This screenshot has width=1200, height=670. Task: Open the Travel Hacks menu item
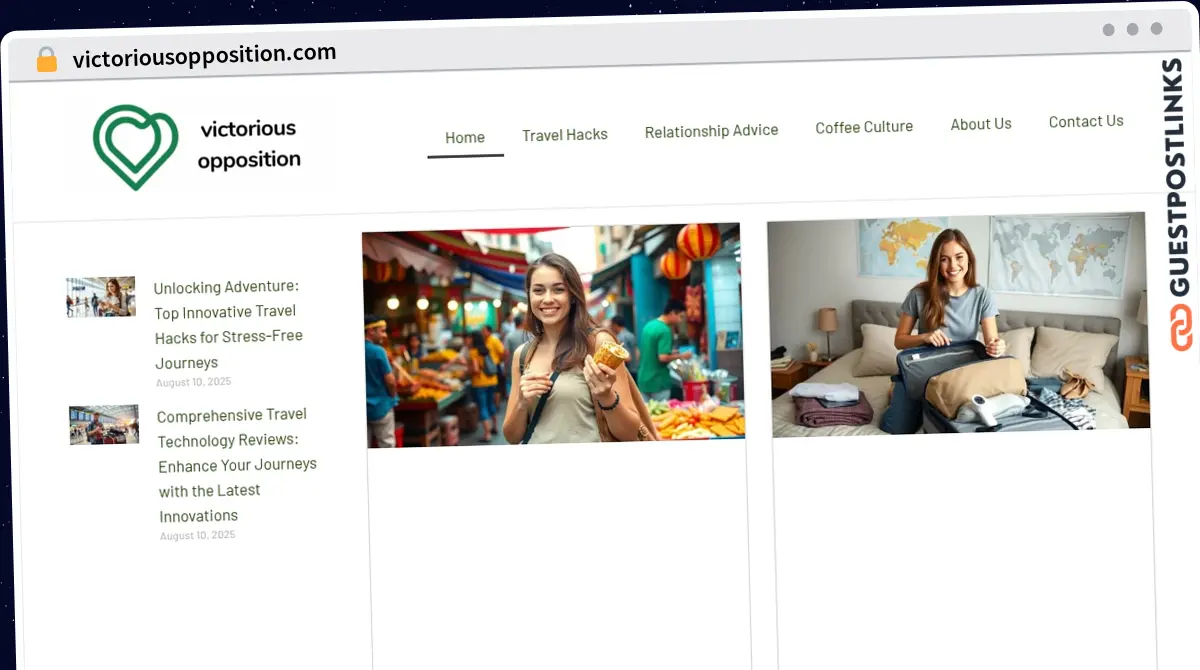tap(565, 134)
